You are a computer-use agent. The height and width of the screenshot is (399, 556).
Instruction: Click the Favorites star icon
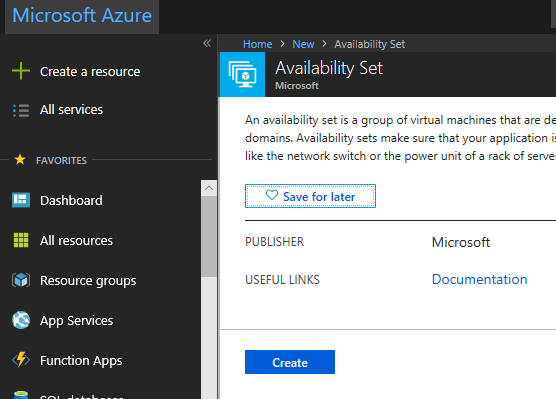pyautogui.click(x=20, y=160)
